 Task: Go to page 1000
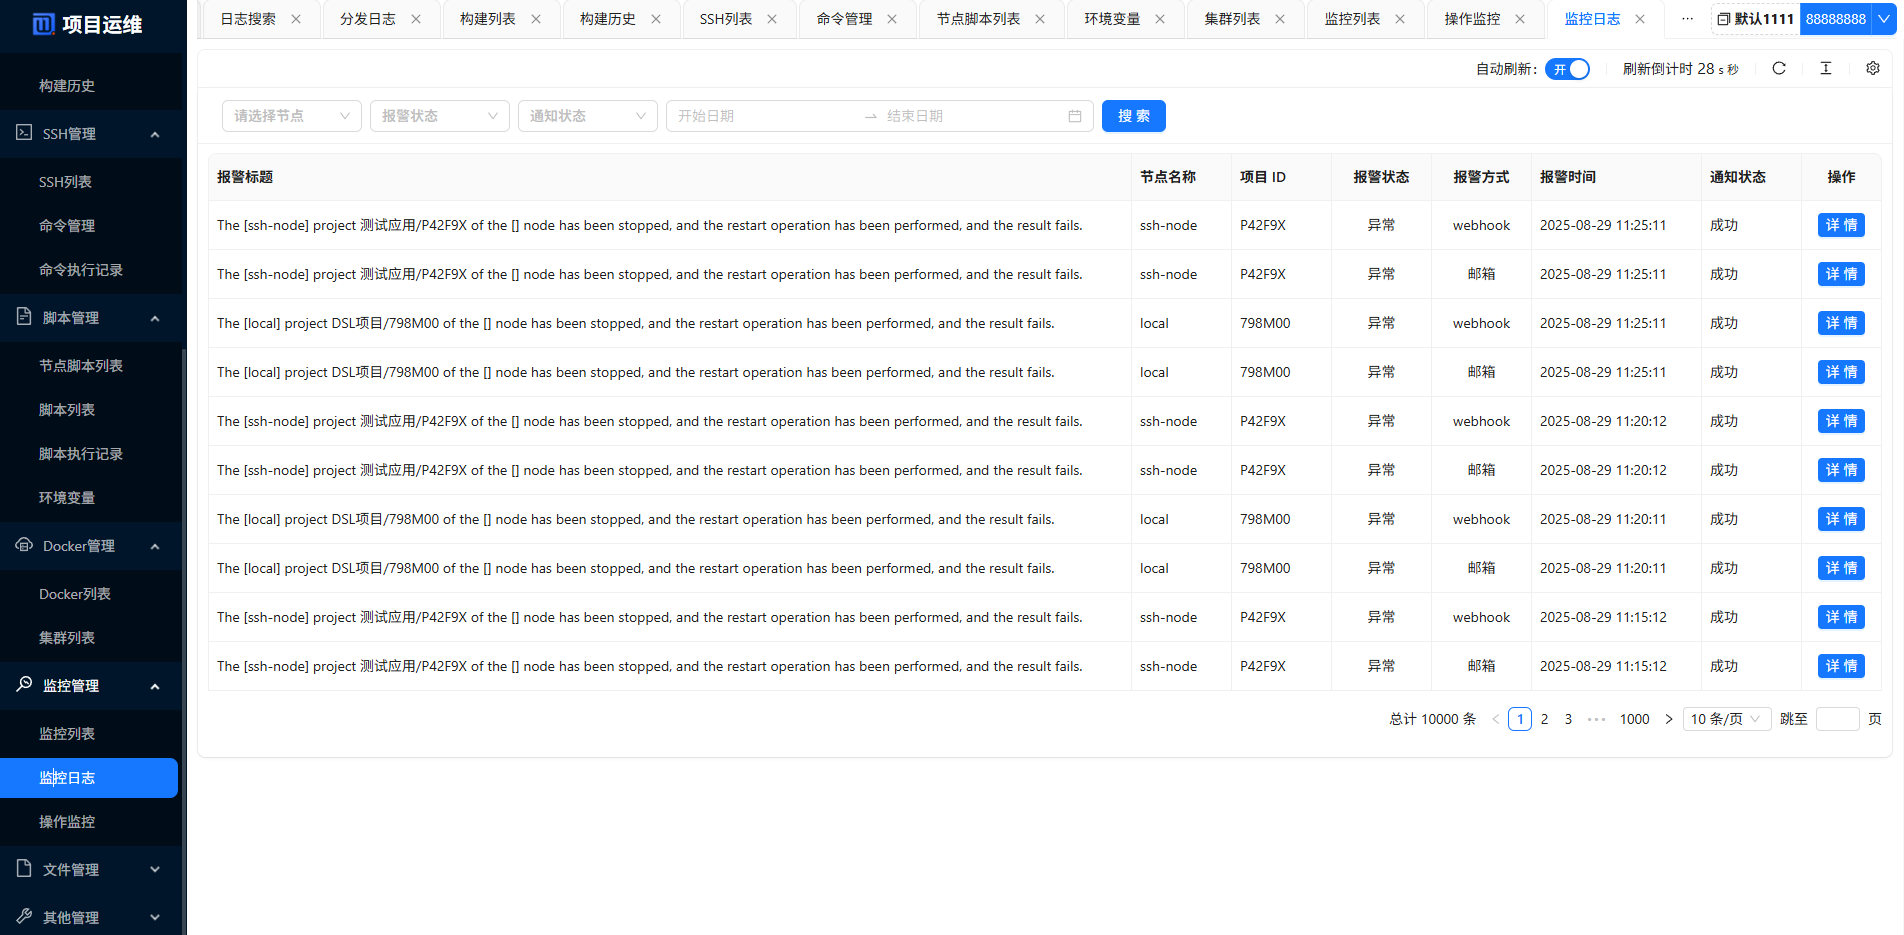tap(1634, 719)
